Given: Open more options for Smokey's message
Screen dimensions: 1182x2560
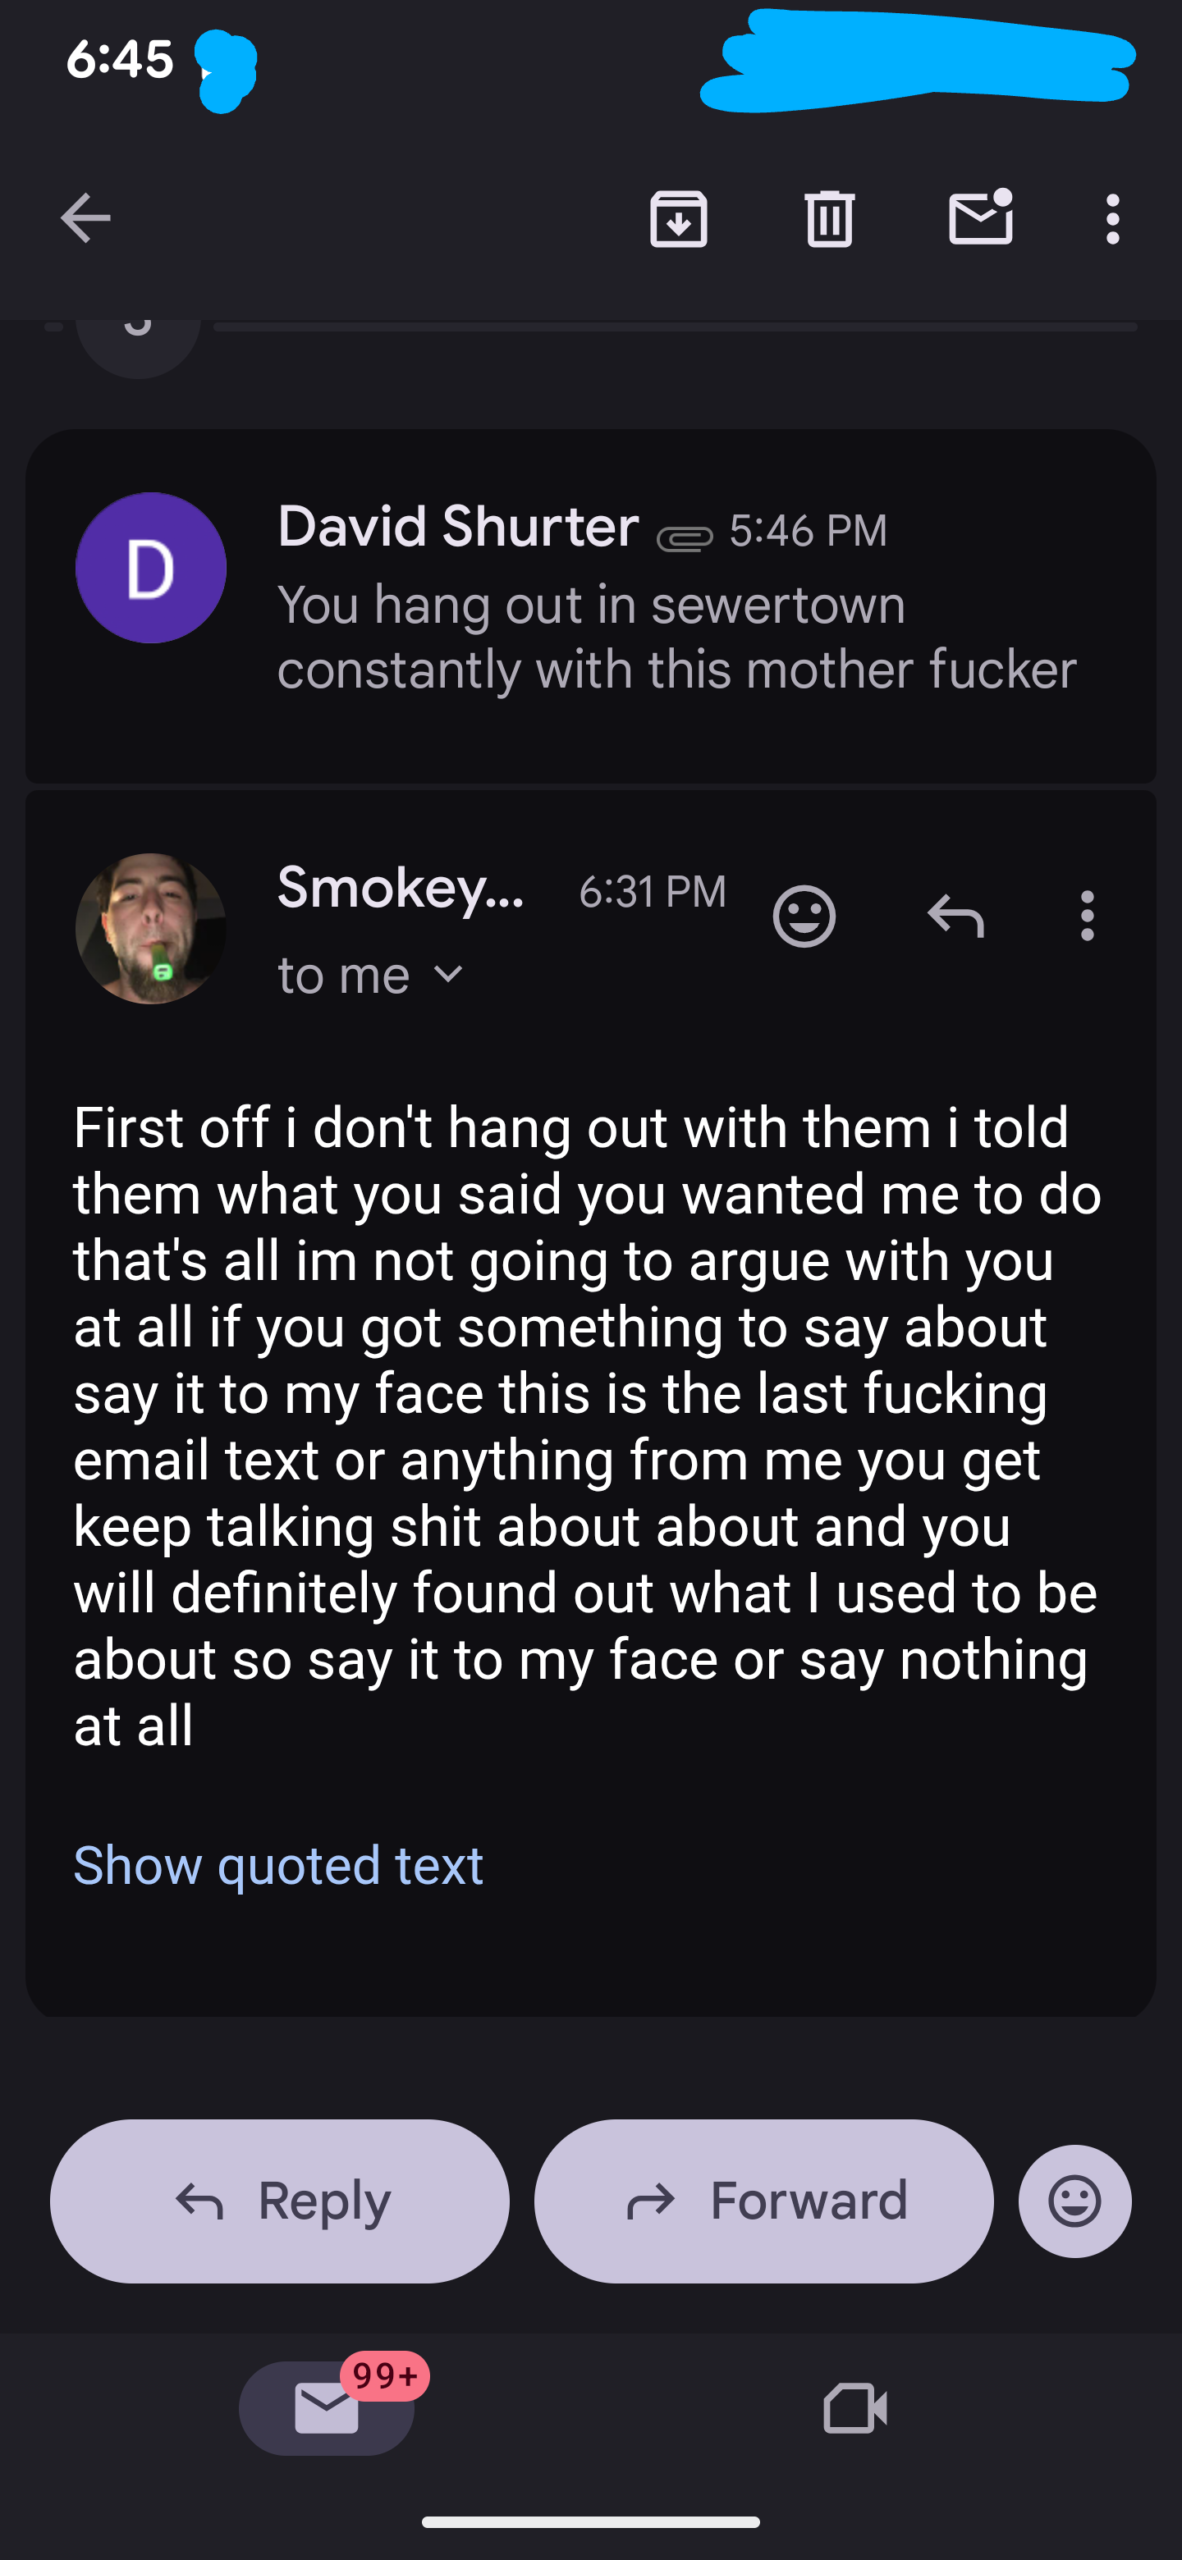Looking at the screenshot, I should 1087,915.
